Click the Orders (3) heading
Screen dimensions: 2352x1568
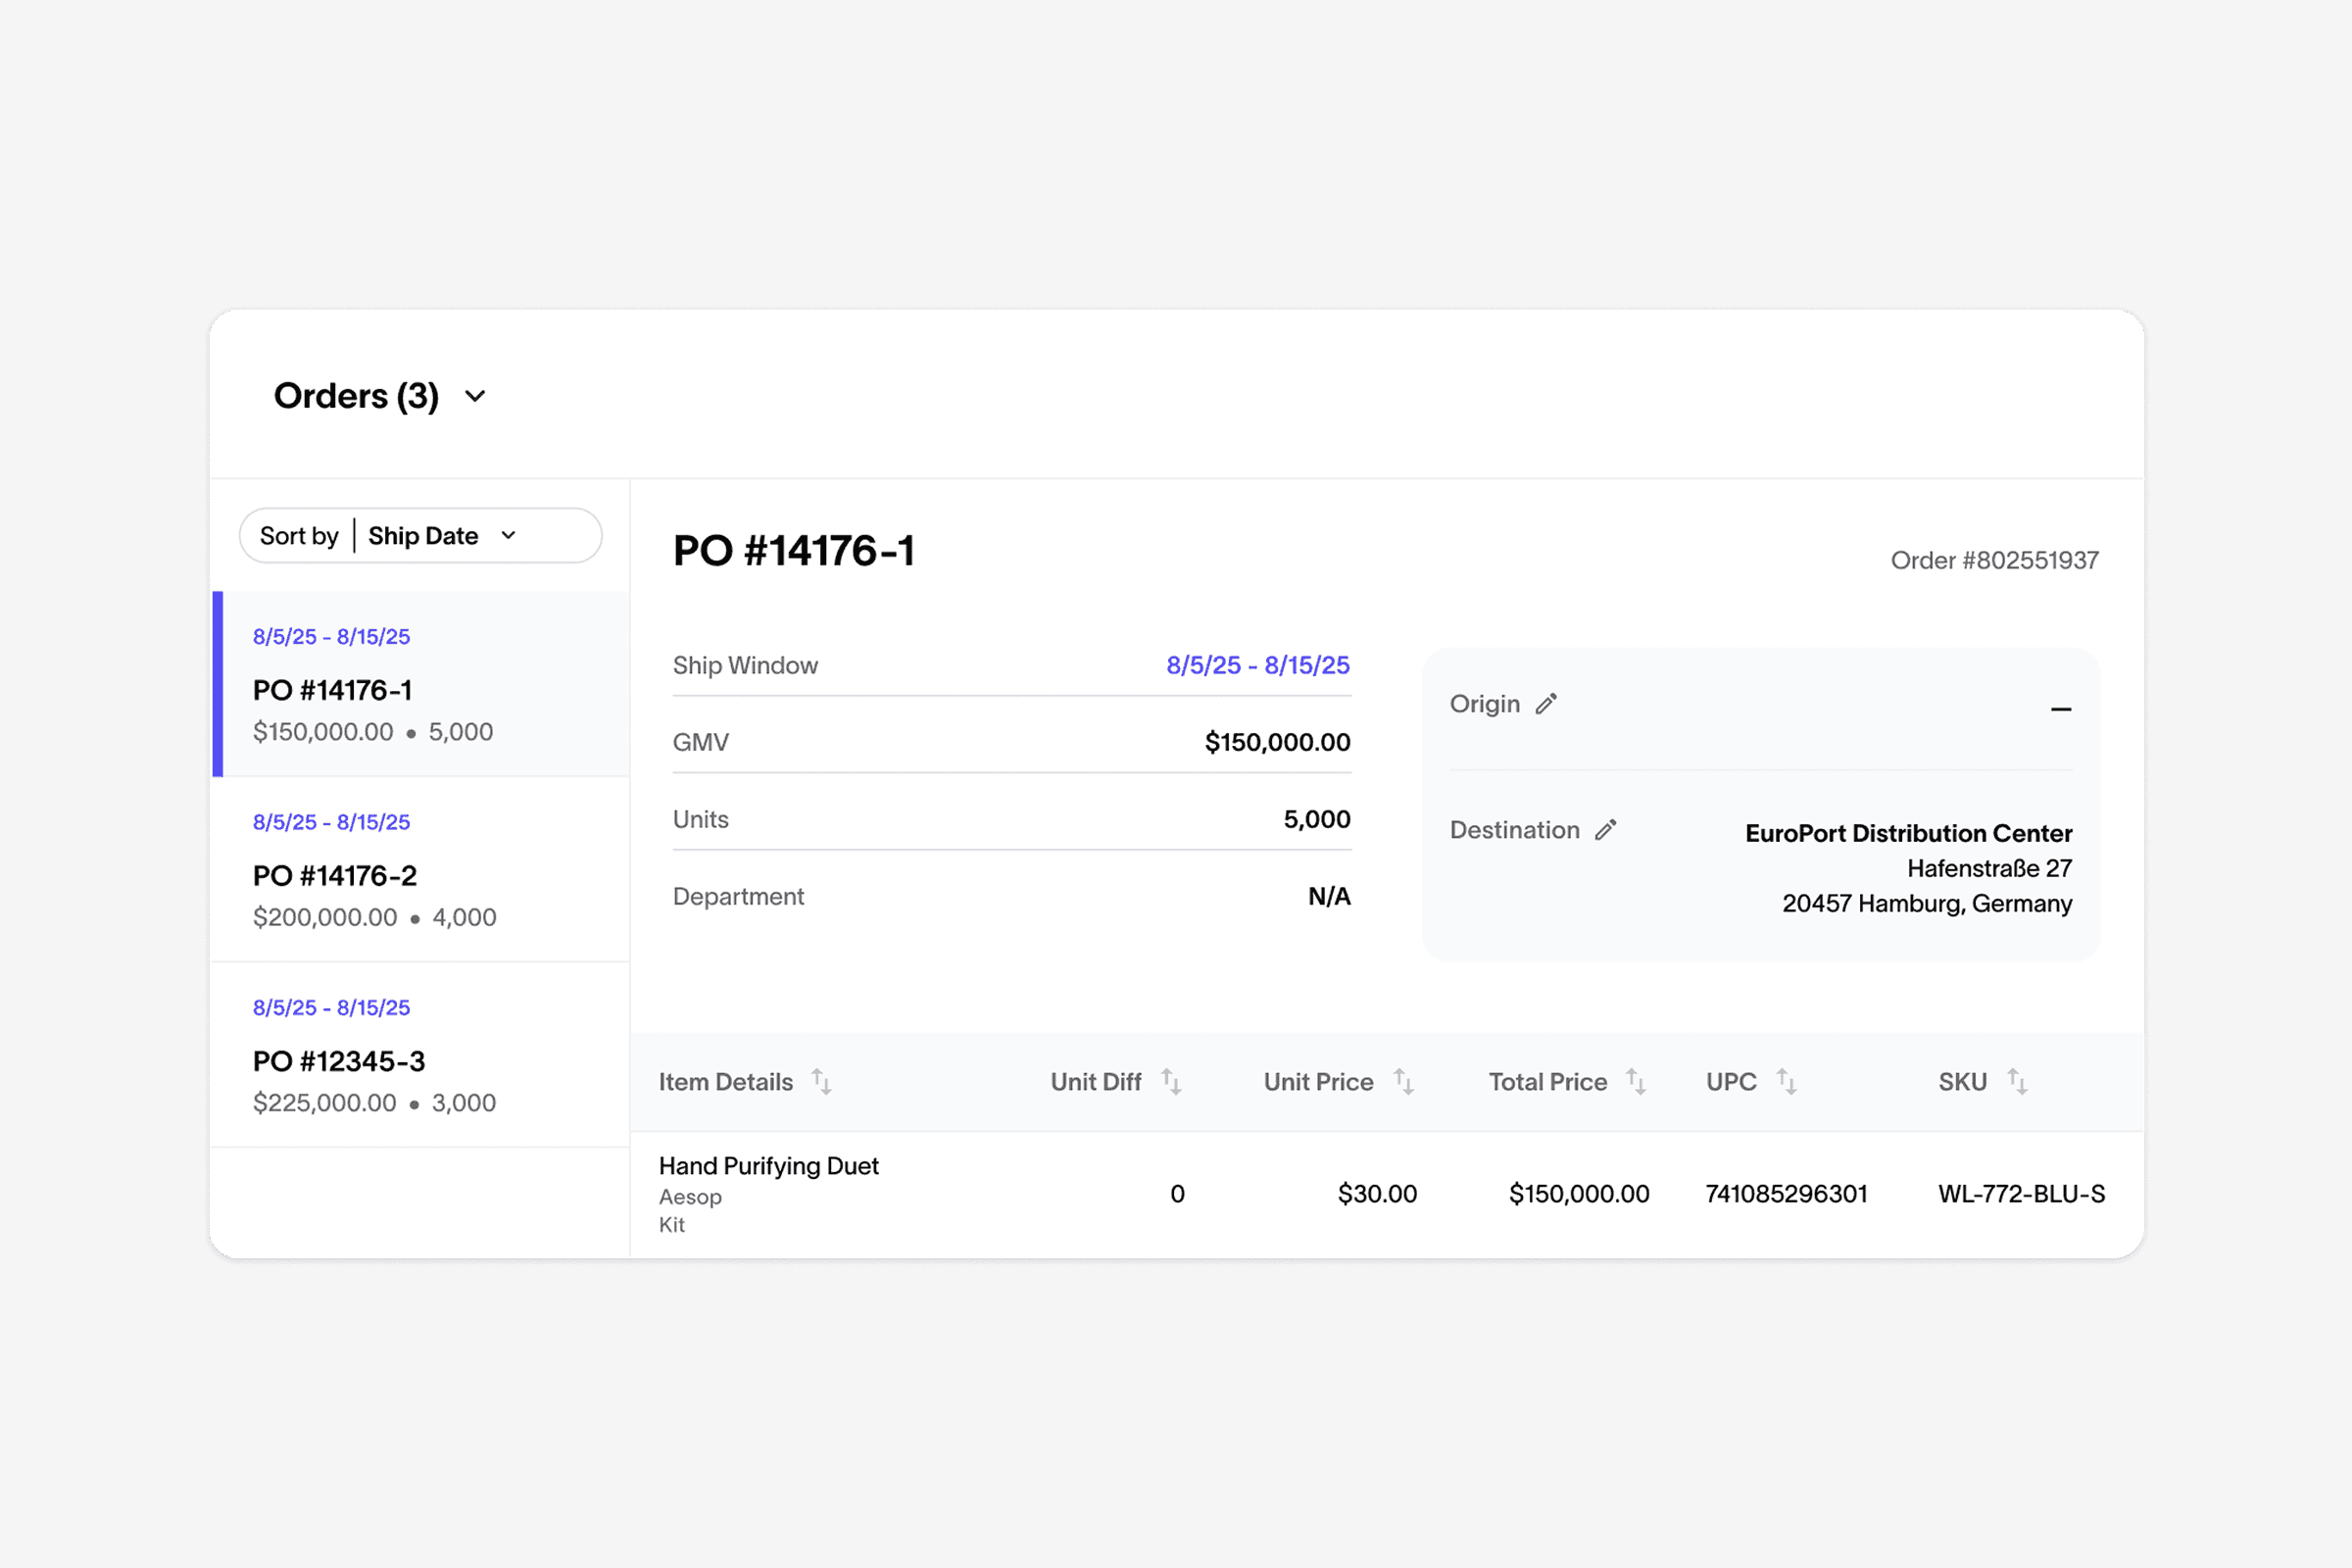click(x=356, y=396)
